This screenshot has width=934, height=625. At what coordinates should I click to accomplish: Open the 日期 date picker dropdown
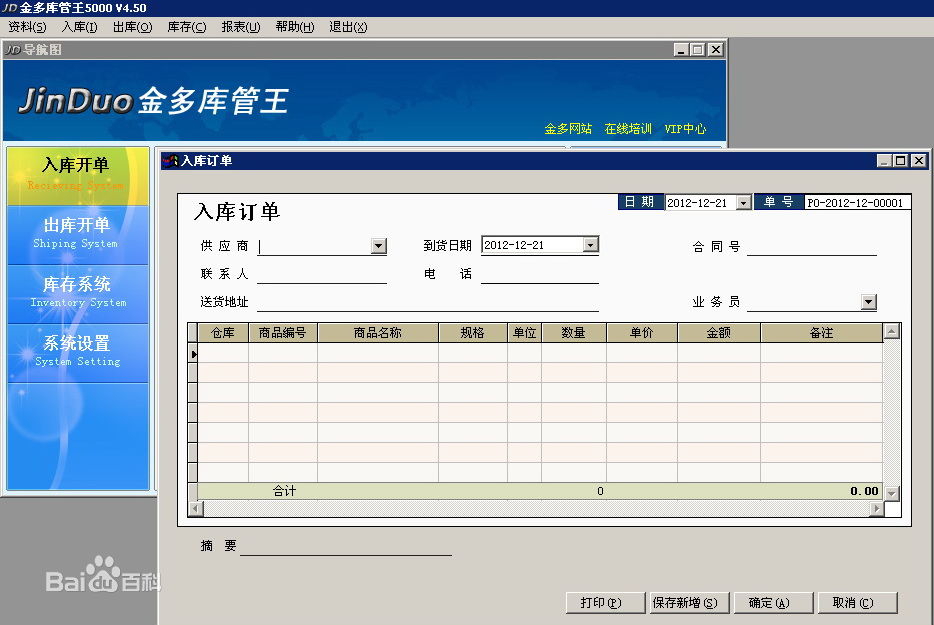743,203
